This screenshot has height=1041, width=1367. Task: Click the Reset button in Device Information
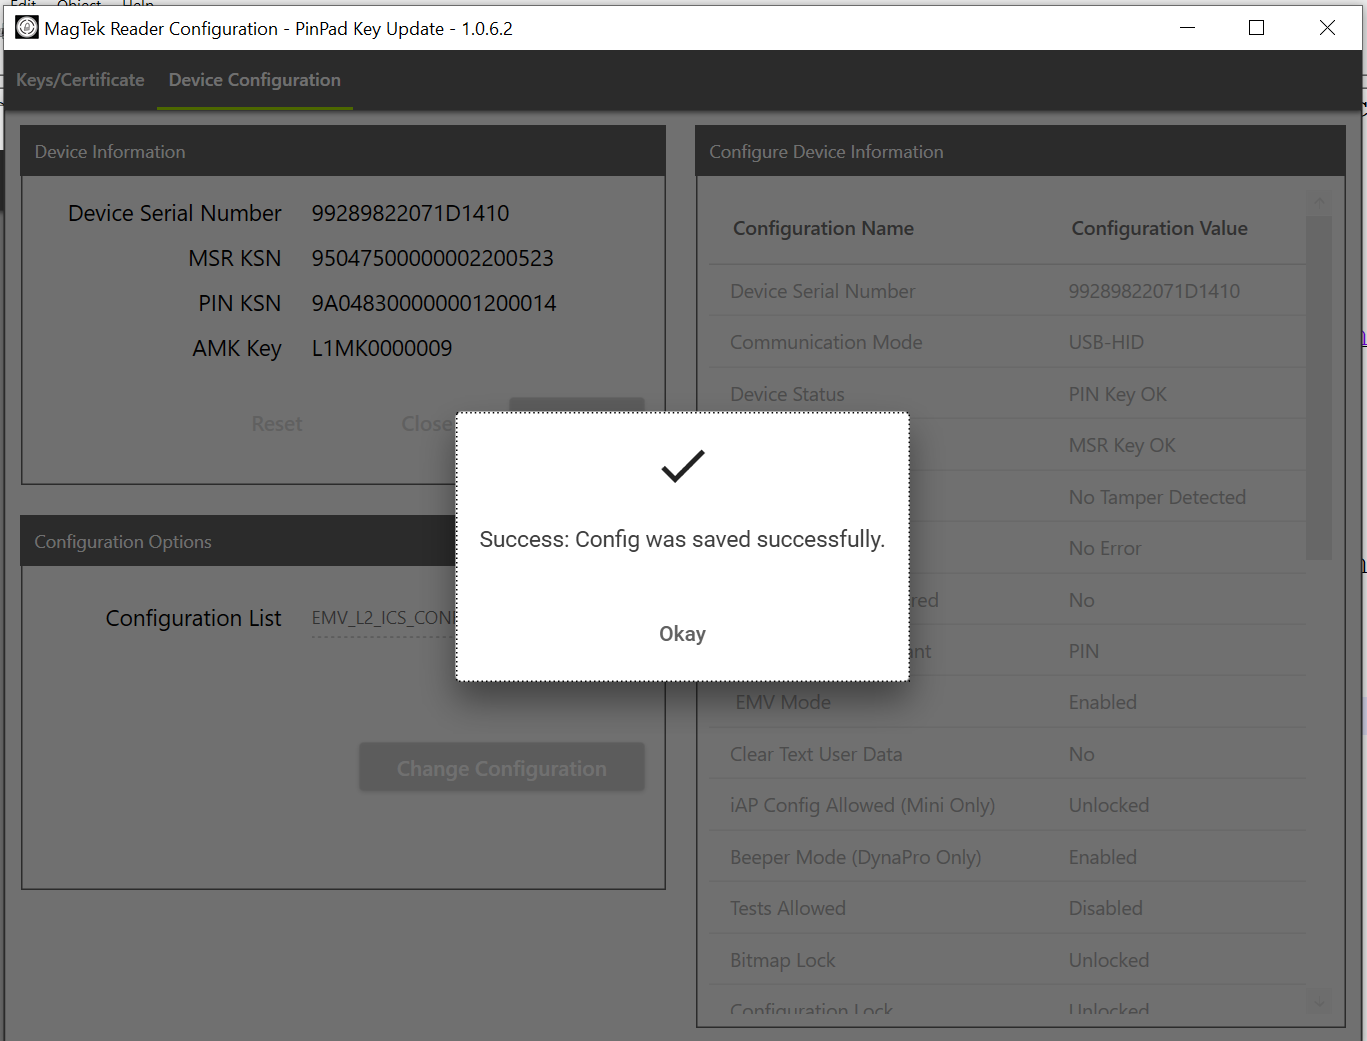pyautogui.click(x=277, y=424)
